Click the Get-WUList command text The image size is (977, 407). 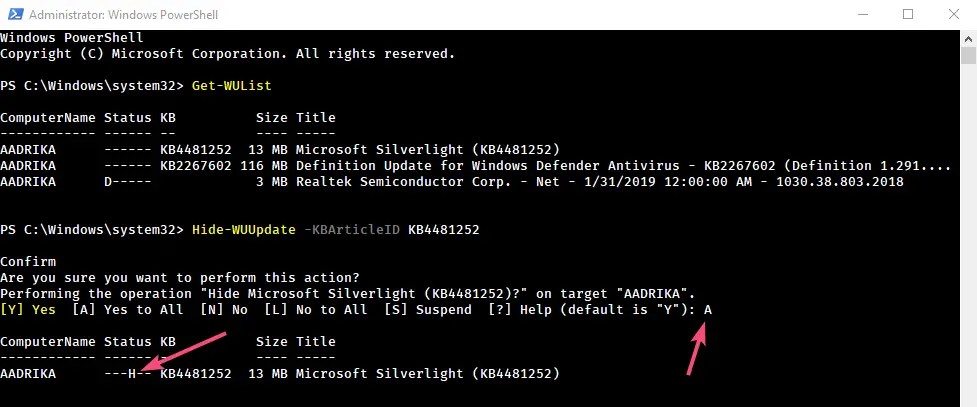click(232, 85)
